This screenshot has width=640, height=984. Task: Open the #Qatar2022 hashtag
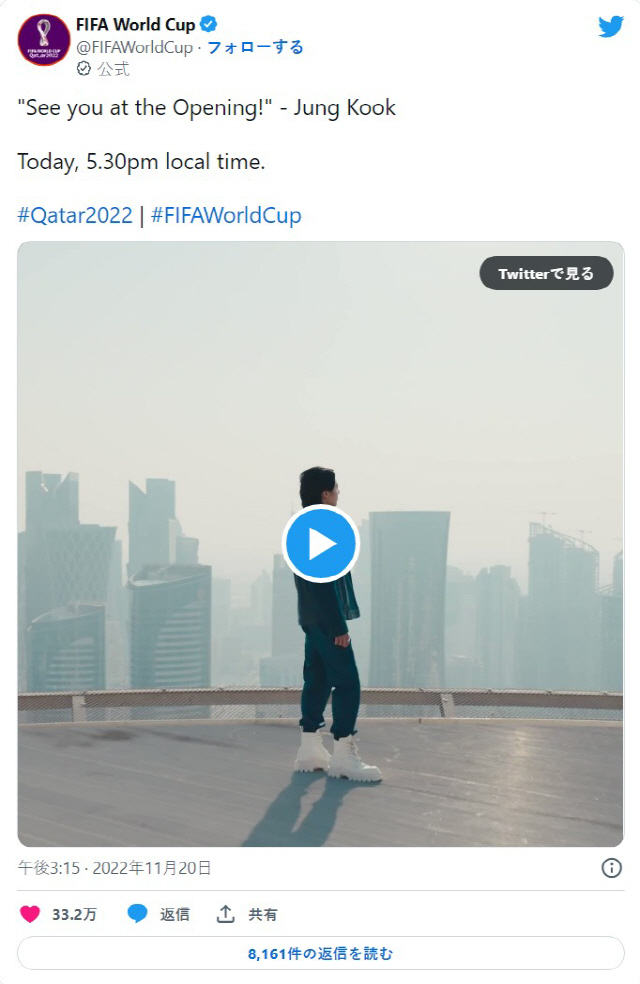click(75, 215)
